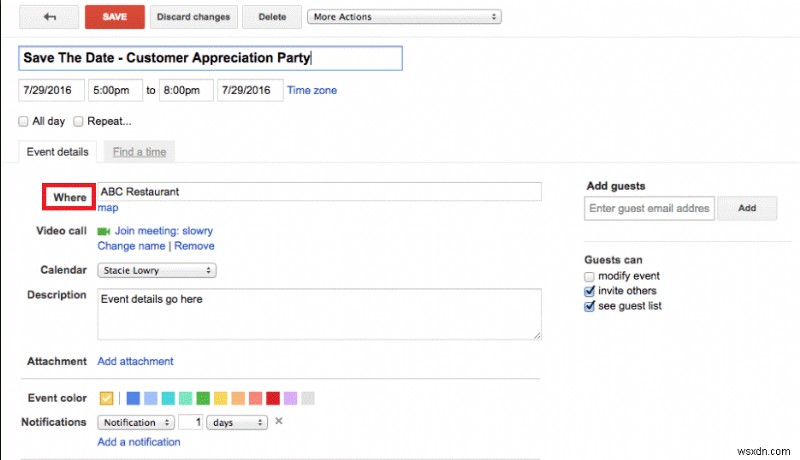The height and width of the screenshot is (460, 800).
Task: Select the bold red event color
Action: click(272, 398)
